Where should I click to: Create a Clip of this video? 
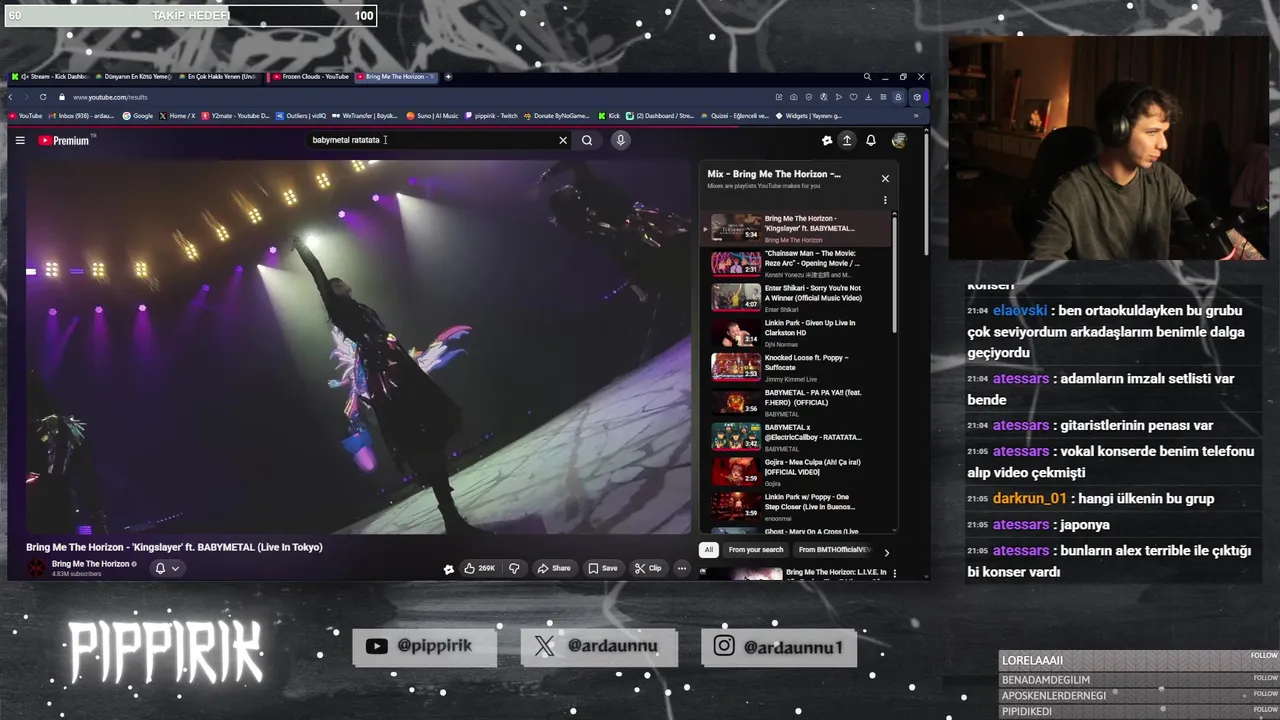[x=648, y=568]
